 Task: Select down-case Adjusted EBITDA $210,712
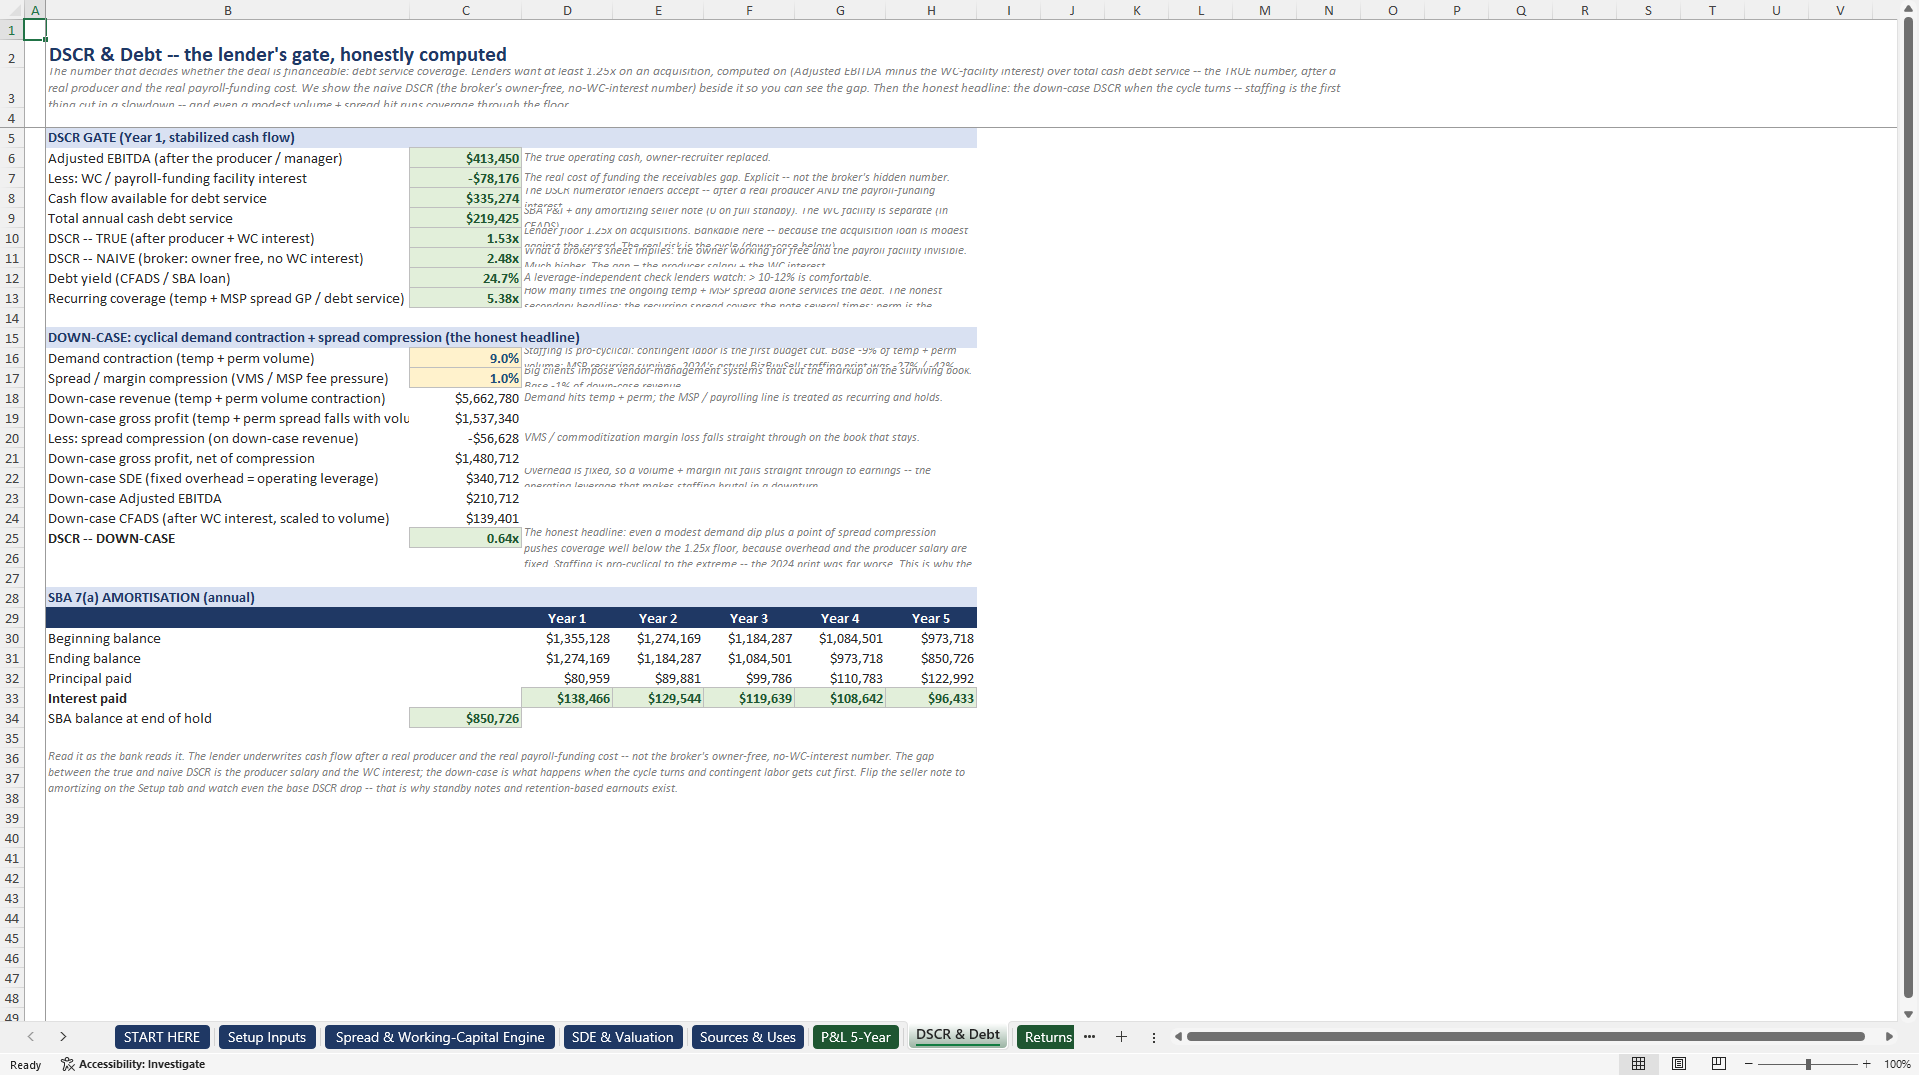tap(466, 498)
